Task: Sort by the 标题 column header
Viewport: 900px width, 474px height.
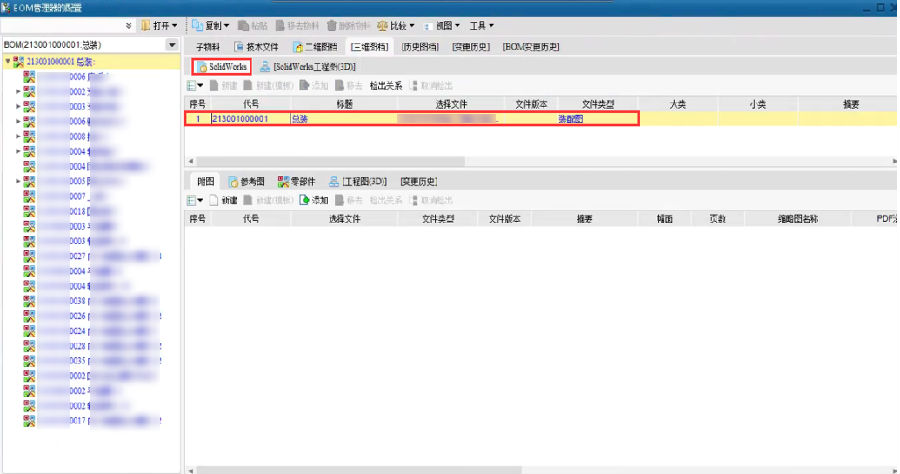Action: click(344, 104)
